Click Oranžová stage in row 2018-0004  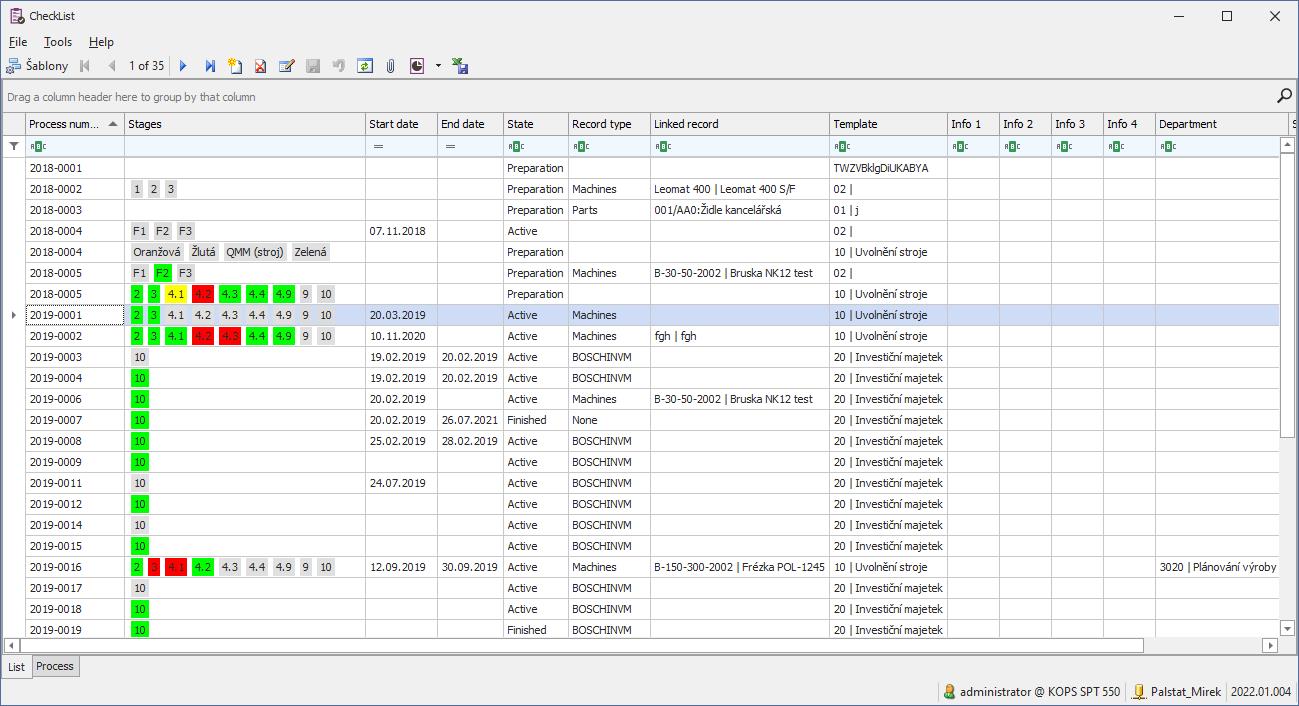(157, 252)
